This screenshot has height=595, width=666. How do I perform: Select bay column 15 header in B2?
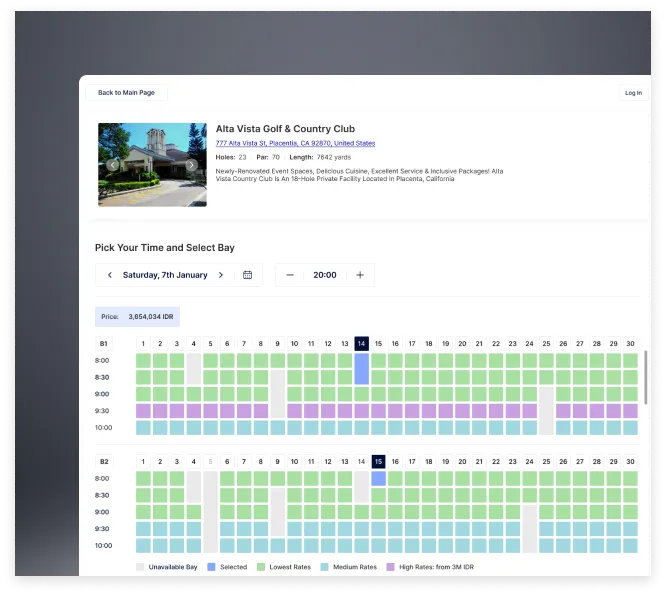378,462
